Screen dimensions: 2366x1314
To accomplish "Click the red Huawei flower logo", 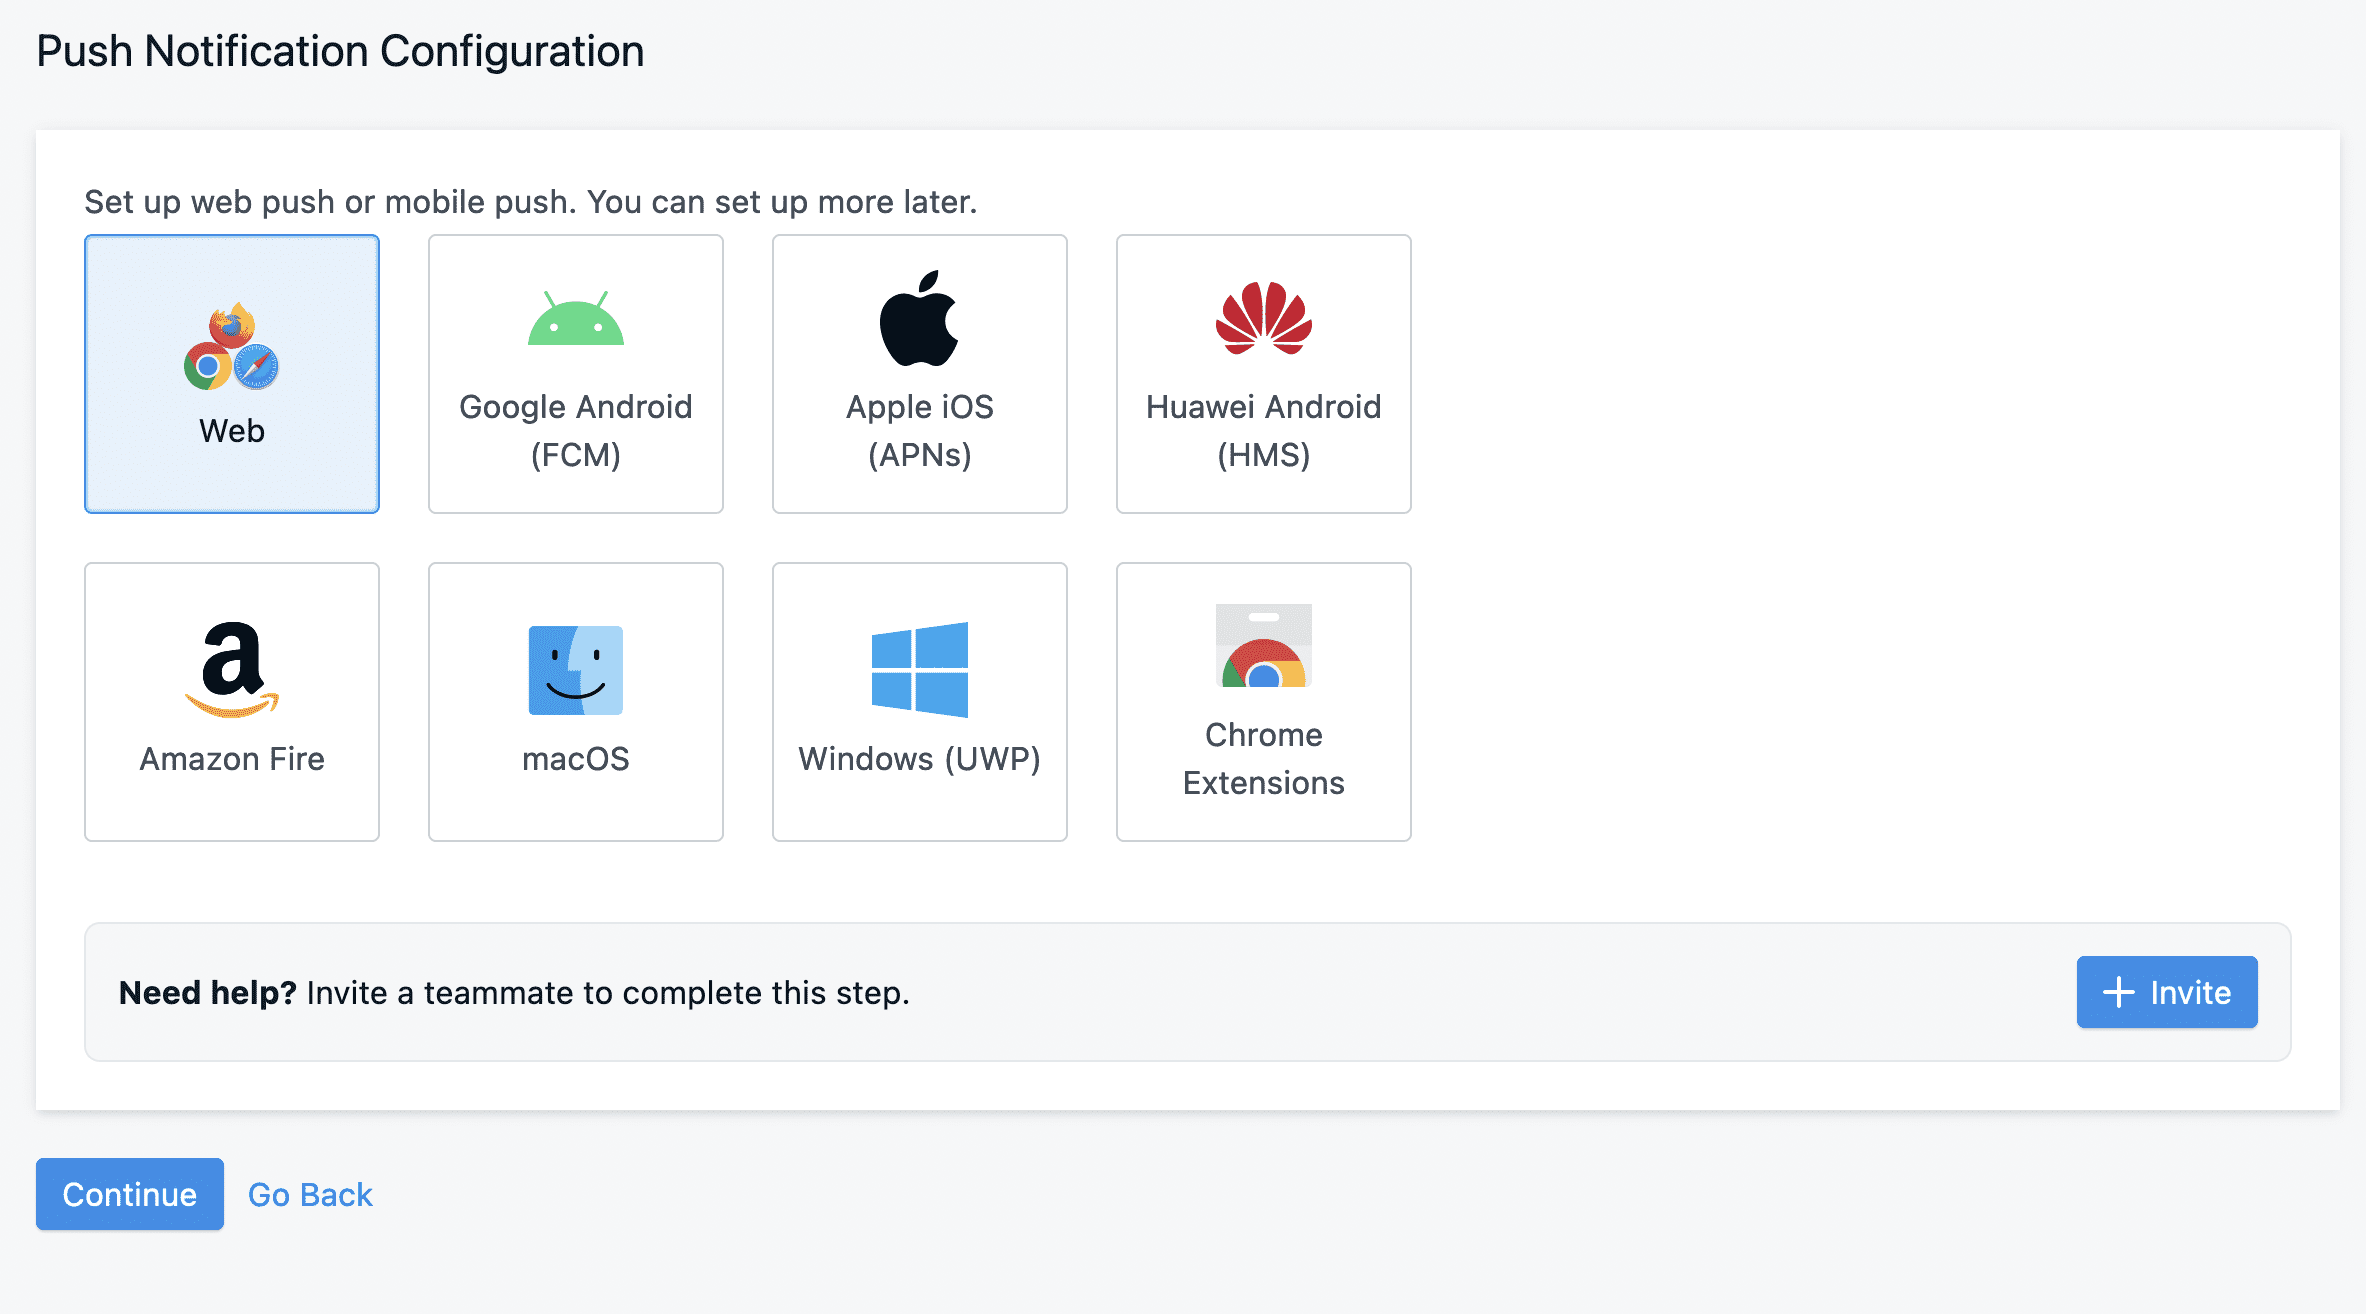I will click(1263, 318).
